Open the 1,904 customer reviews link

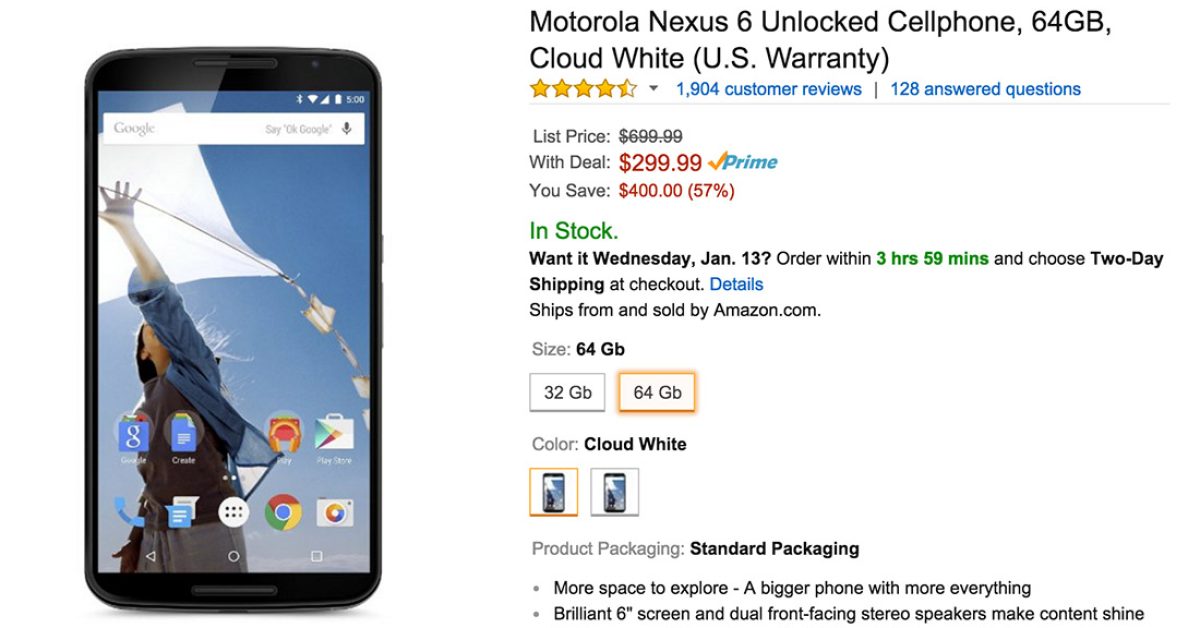[768, 89]
